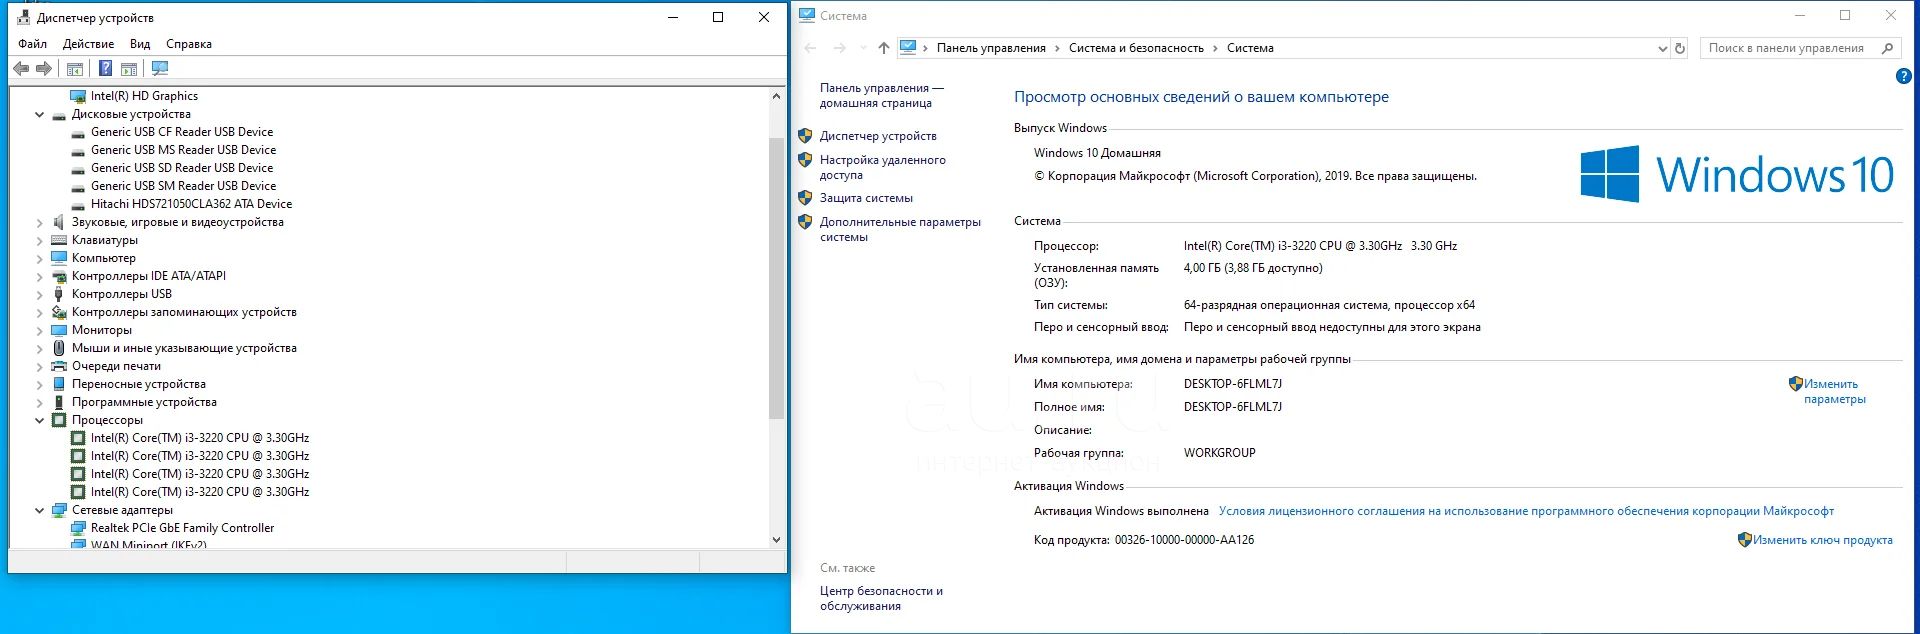Click the Back arrow in Device Manager toolbar

[x=21, y=69]
